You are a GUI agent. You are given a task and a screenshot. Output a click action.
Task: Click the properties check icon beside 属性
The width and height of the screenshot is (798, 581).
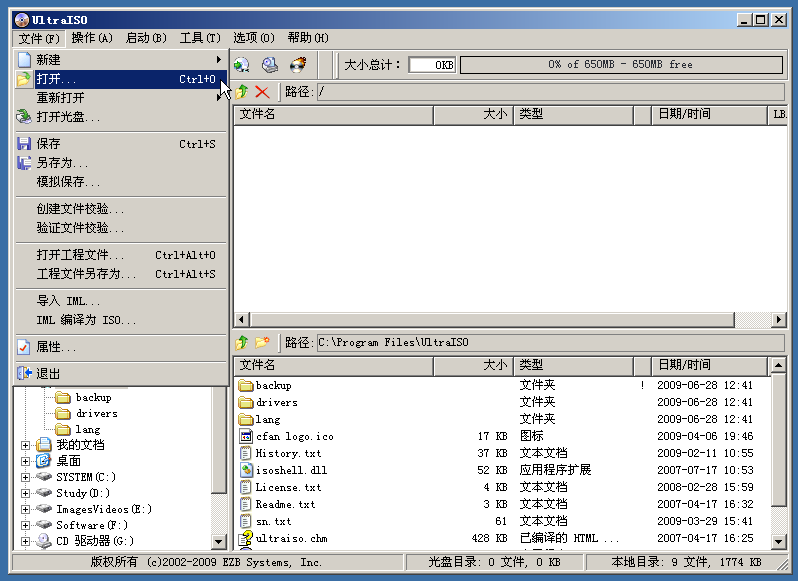coord(24,347)
